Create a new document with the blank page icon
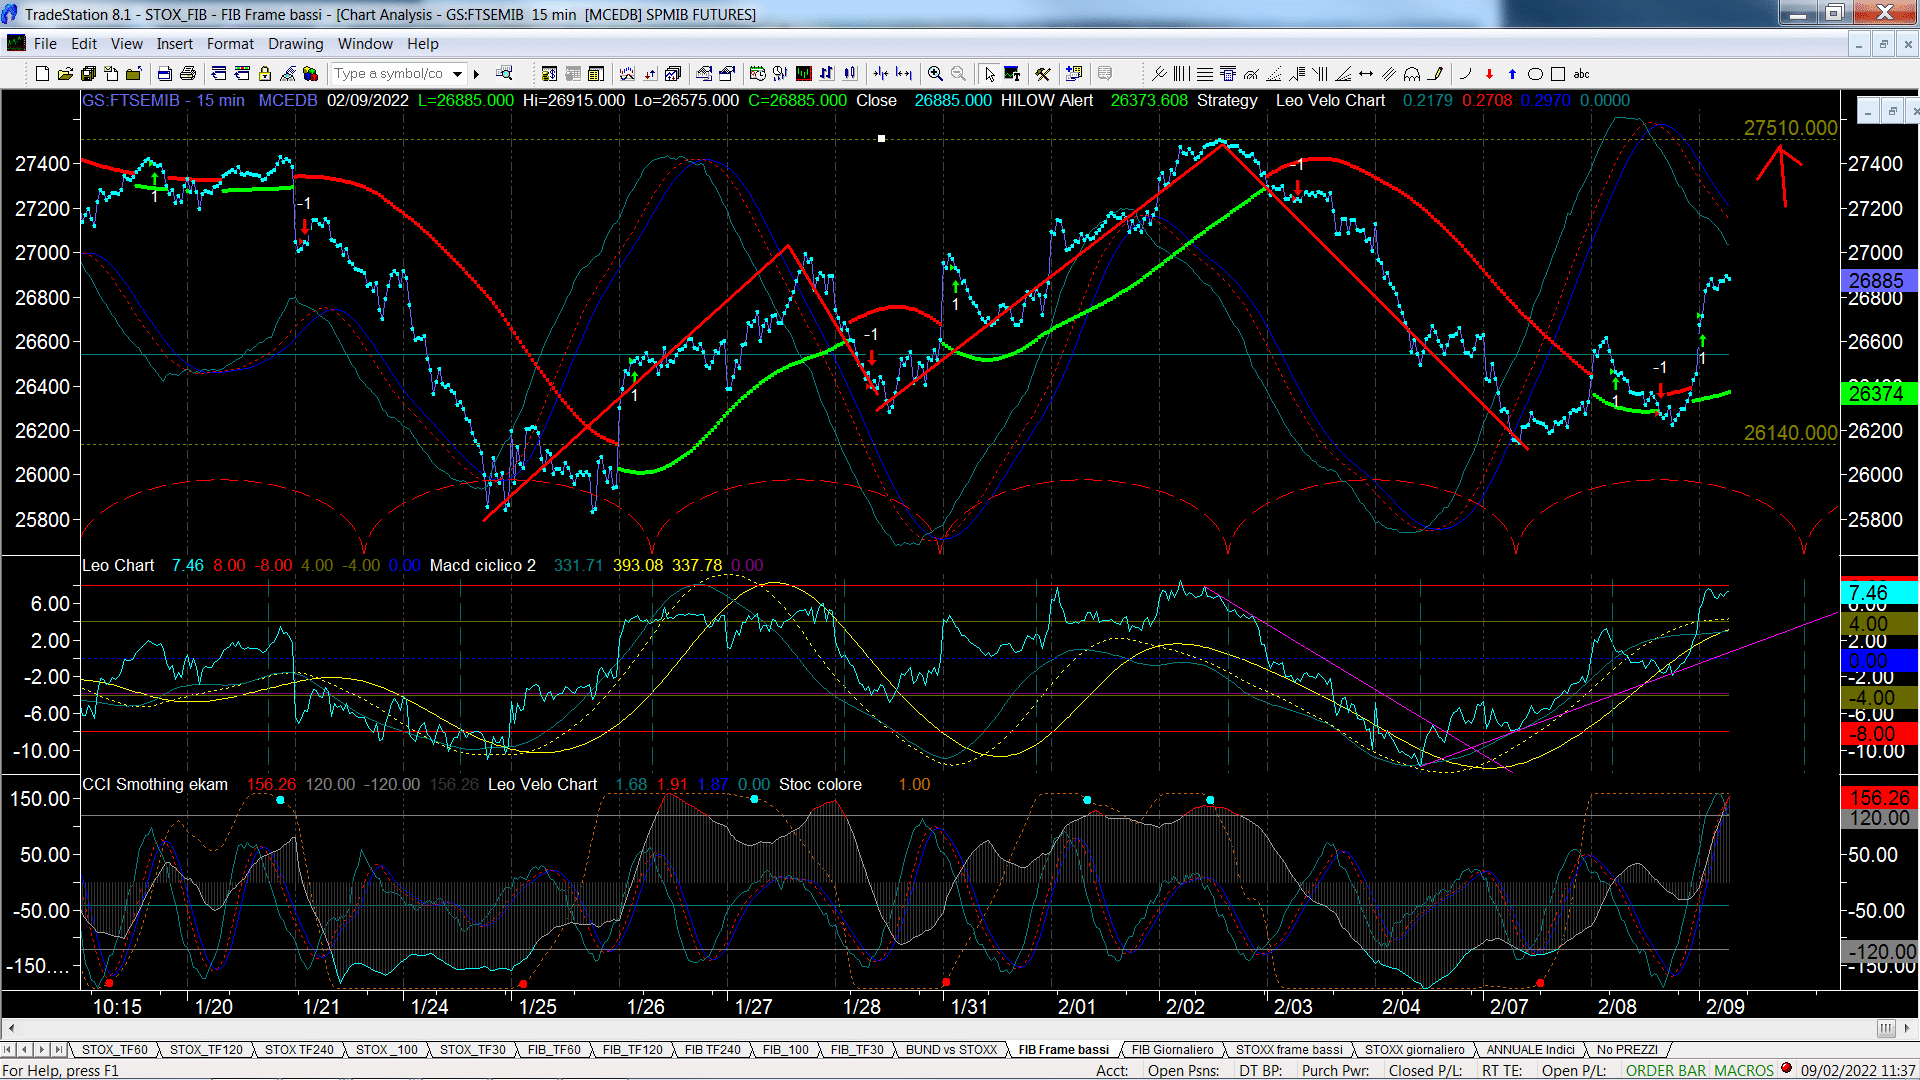1920x1080 pixels. (x=42, y=74)
